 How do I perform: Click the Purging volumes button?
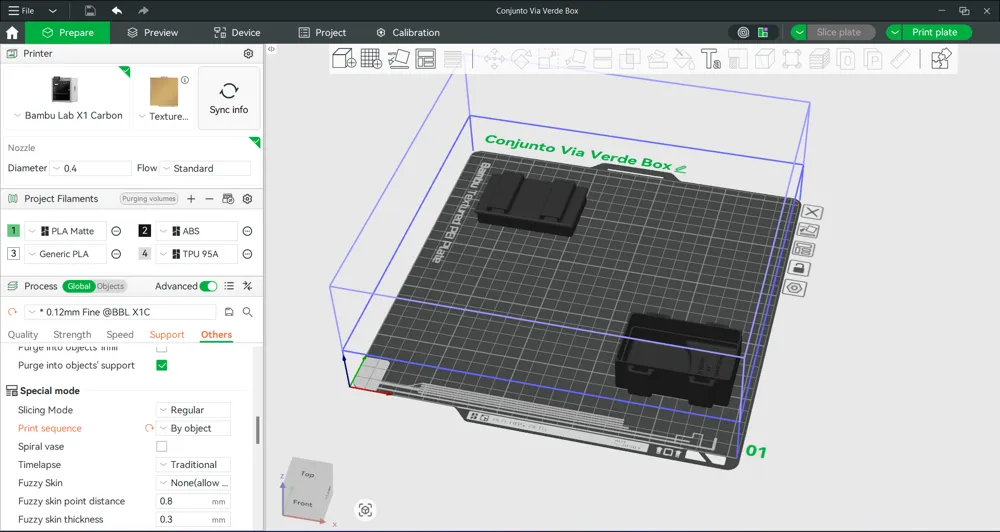(149, 199)
